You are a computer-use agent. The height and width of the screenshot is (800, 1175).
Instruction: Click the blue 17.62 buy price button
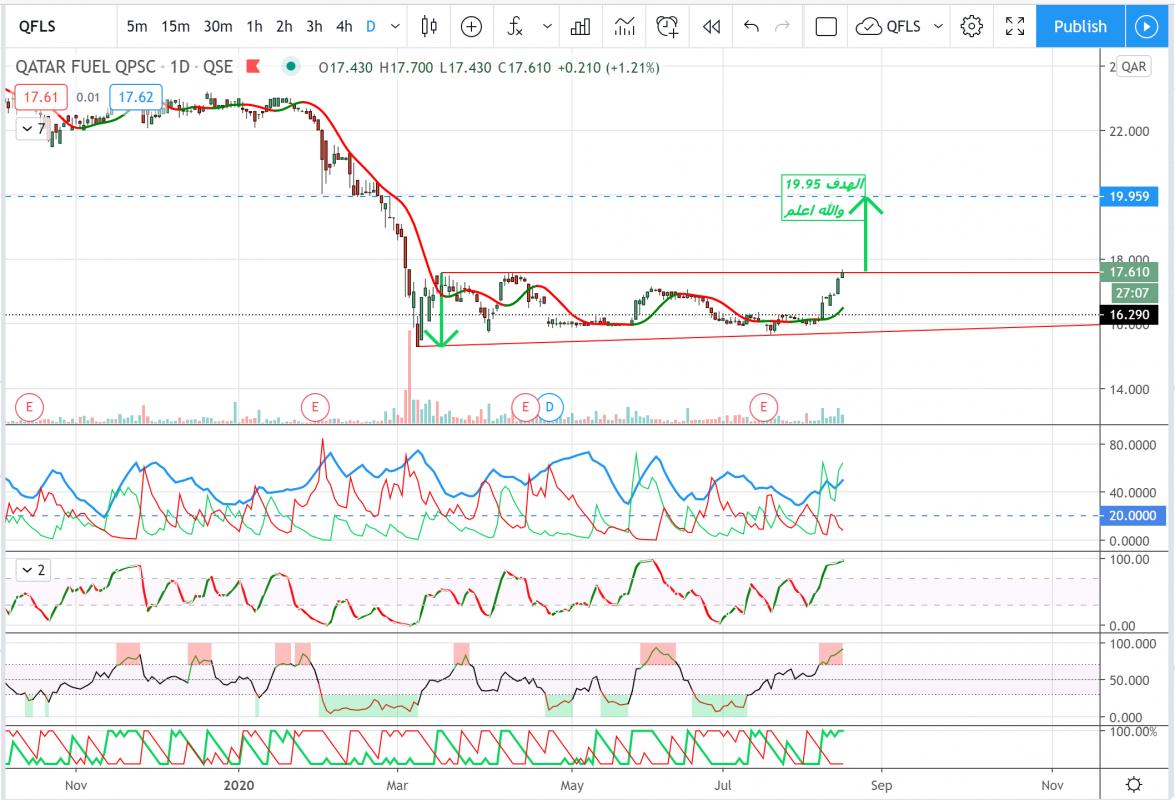(136, 97)
